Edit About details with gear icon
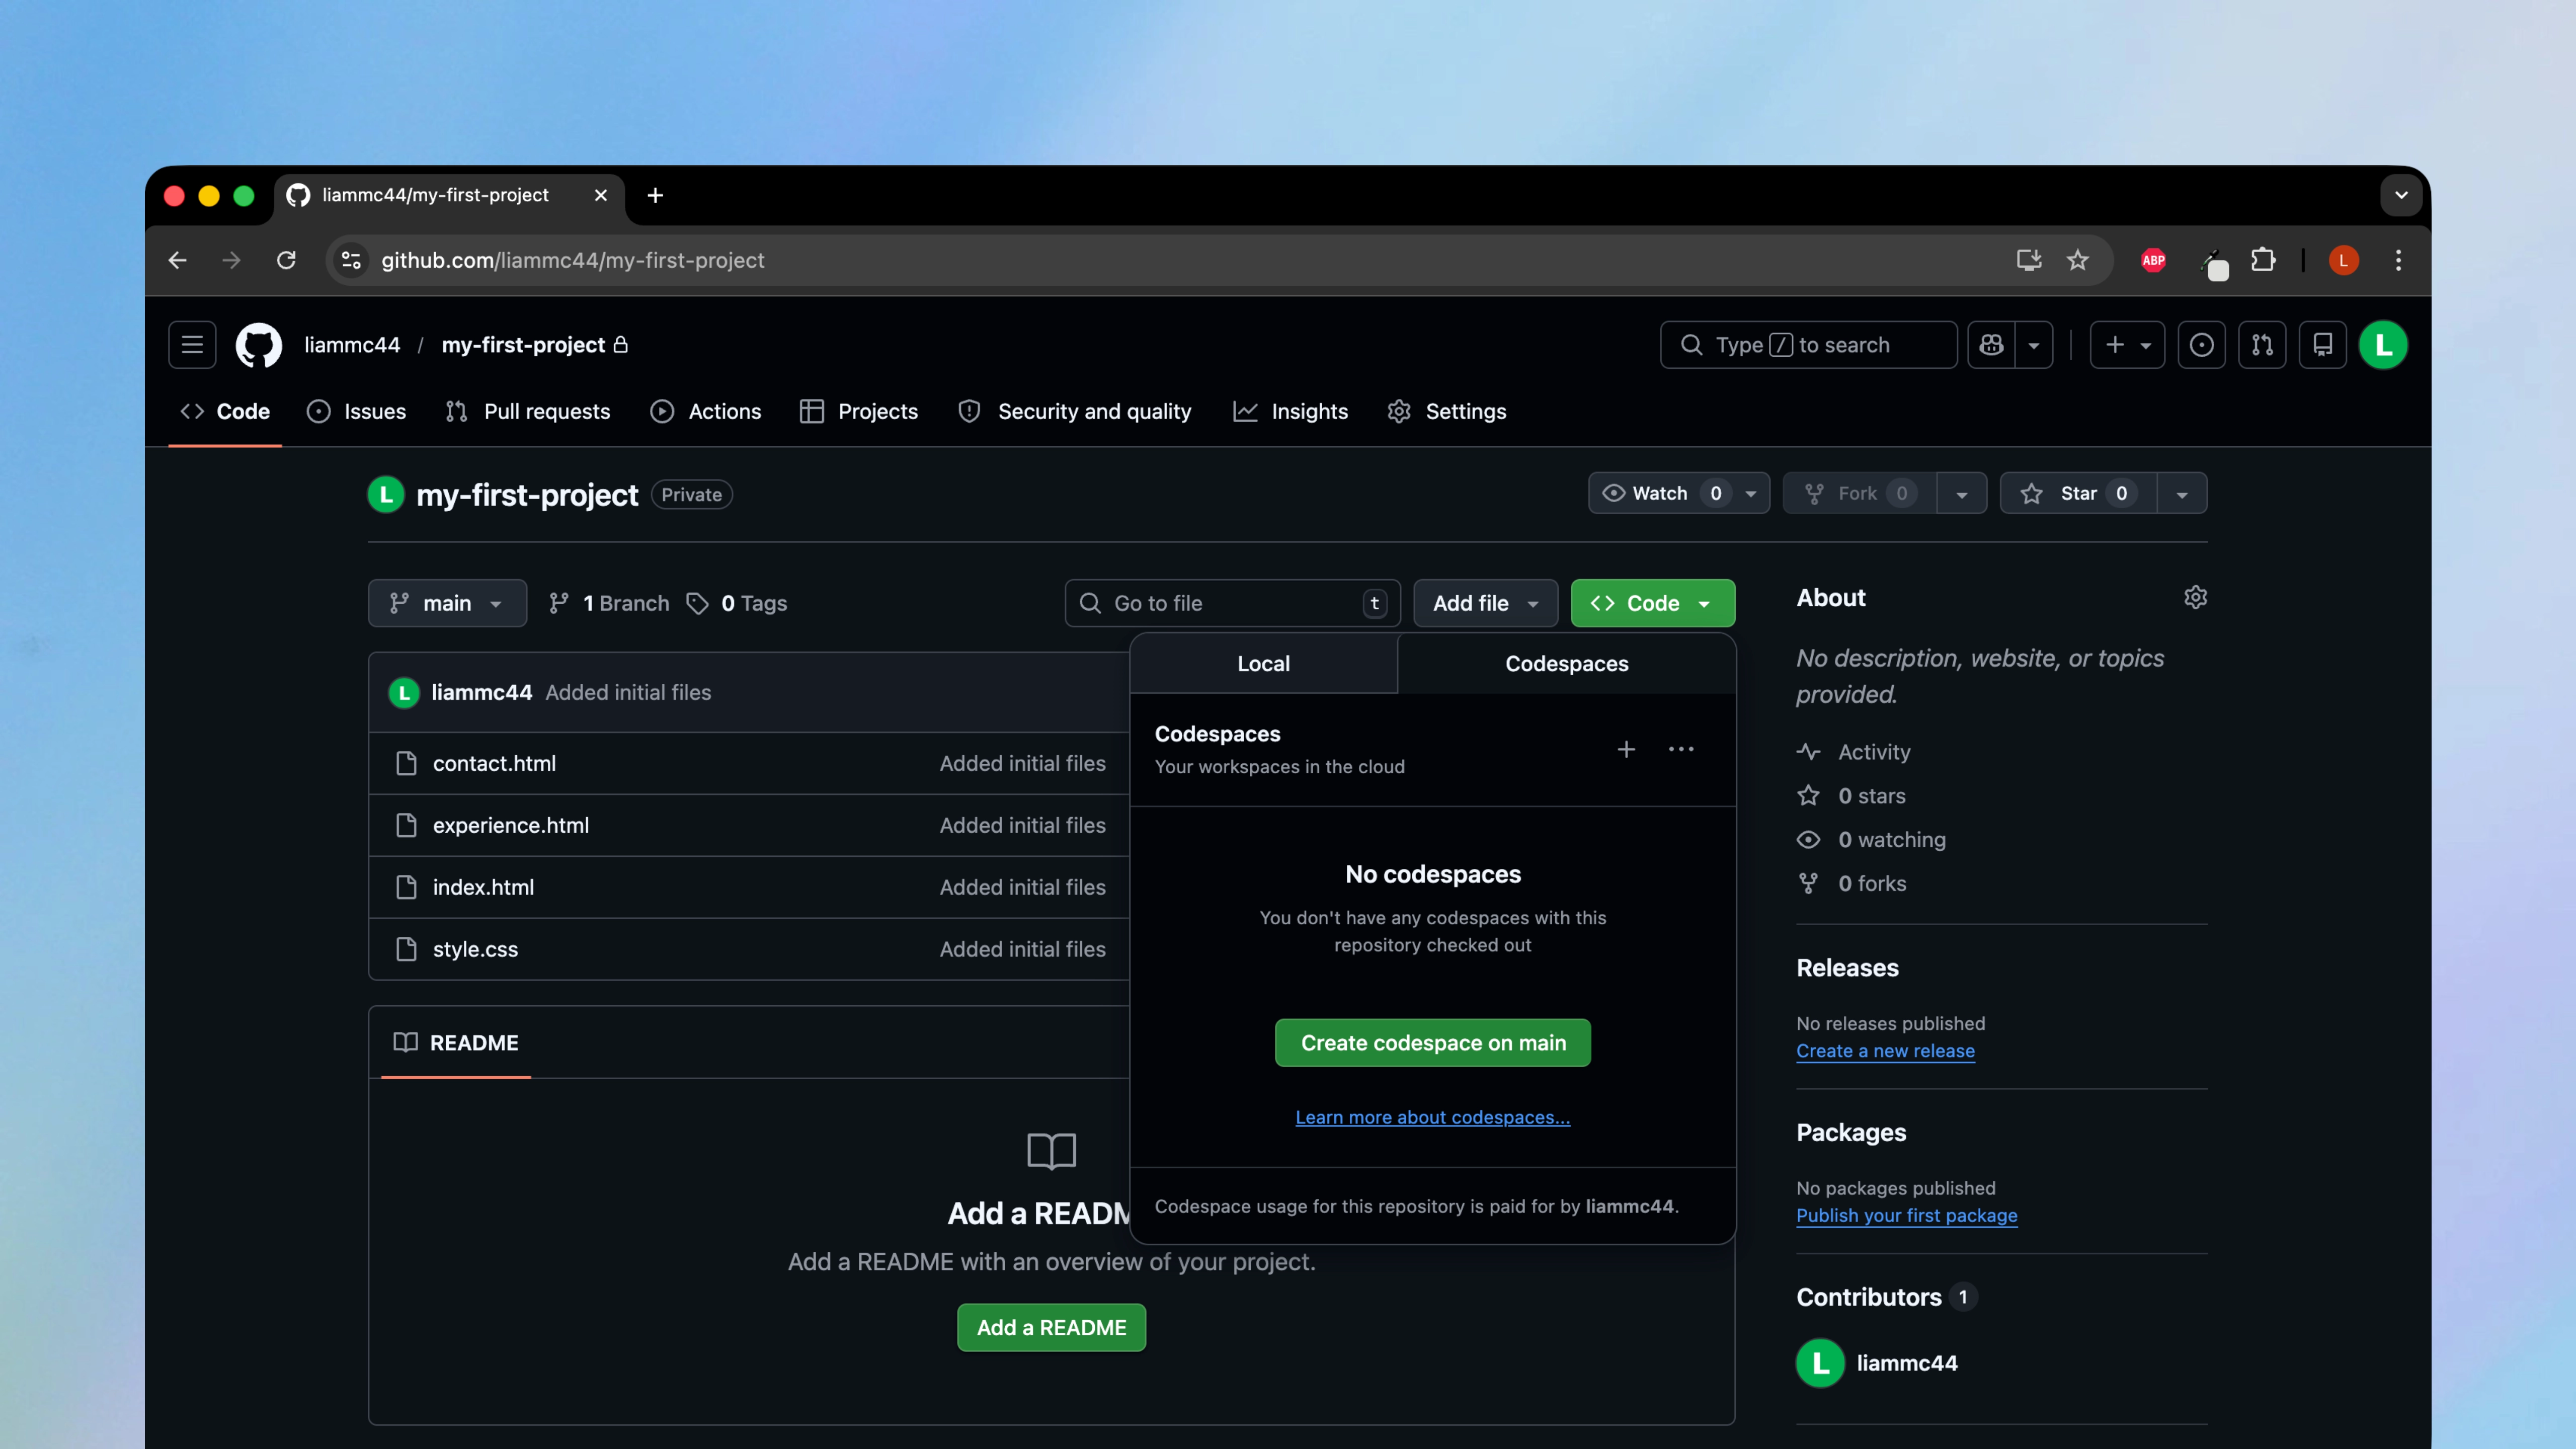The width and height of the screenshot is (2576, 1449). point(2195,597)
